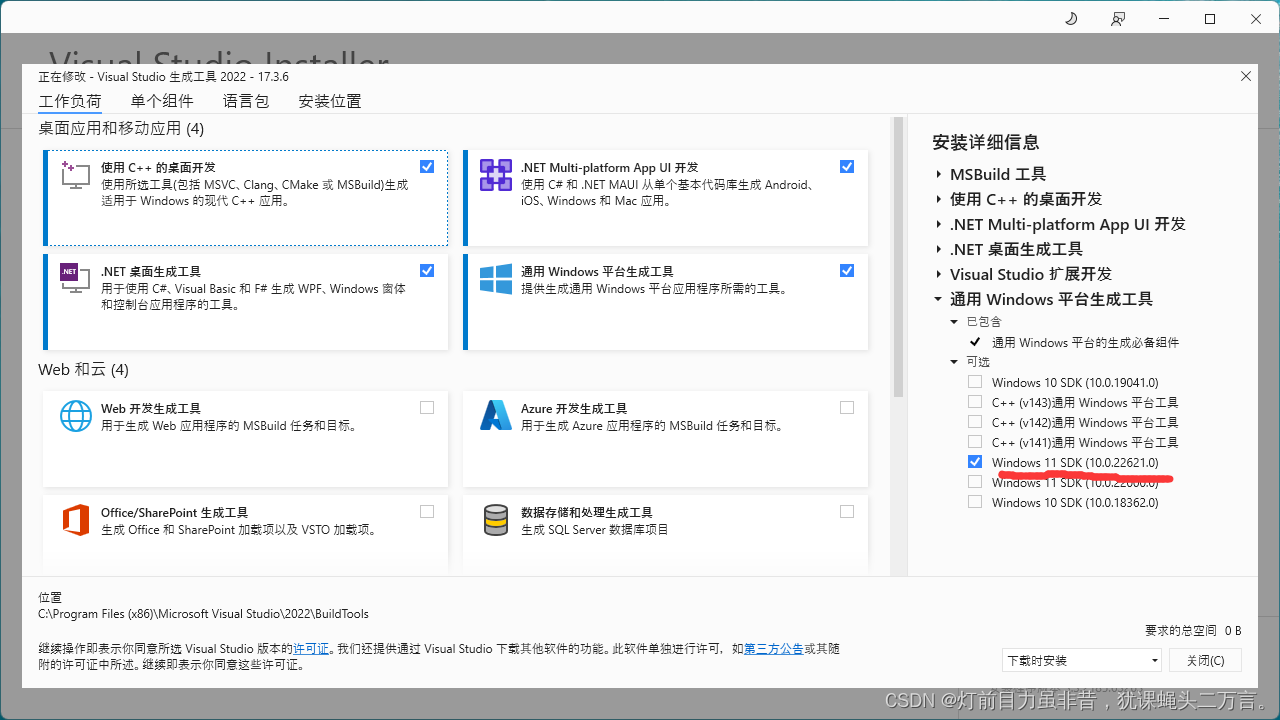Uncheck the .NET Multi-platform App UI workload
Image resolution: width=1280 pixels, height=720 pixels.
pyautogui.click(x=847, y=167)
